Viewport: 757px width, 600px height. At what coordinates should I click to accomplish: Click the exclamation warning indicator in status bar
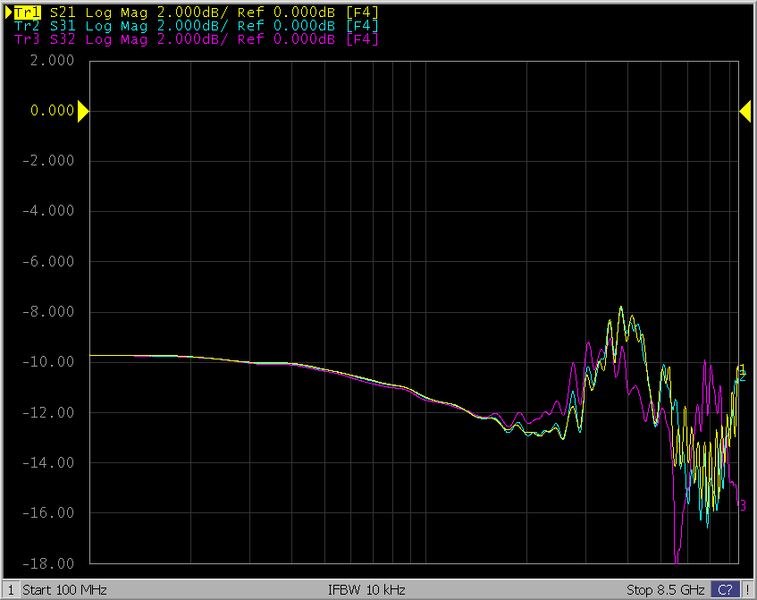click(x=745, y=590)
